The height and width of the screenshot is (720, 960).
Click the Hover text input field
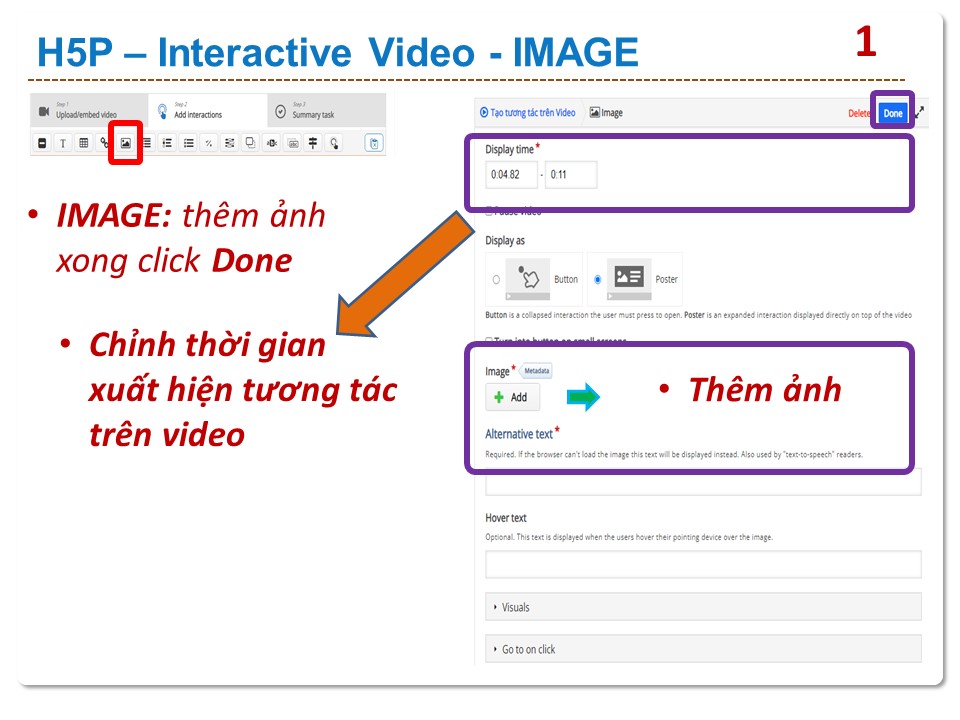coord(702,564)
